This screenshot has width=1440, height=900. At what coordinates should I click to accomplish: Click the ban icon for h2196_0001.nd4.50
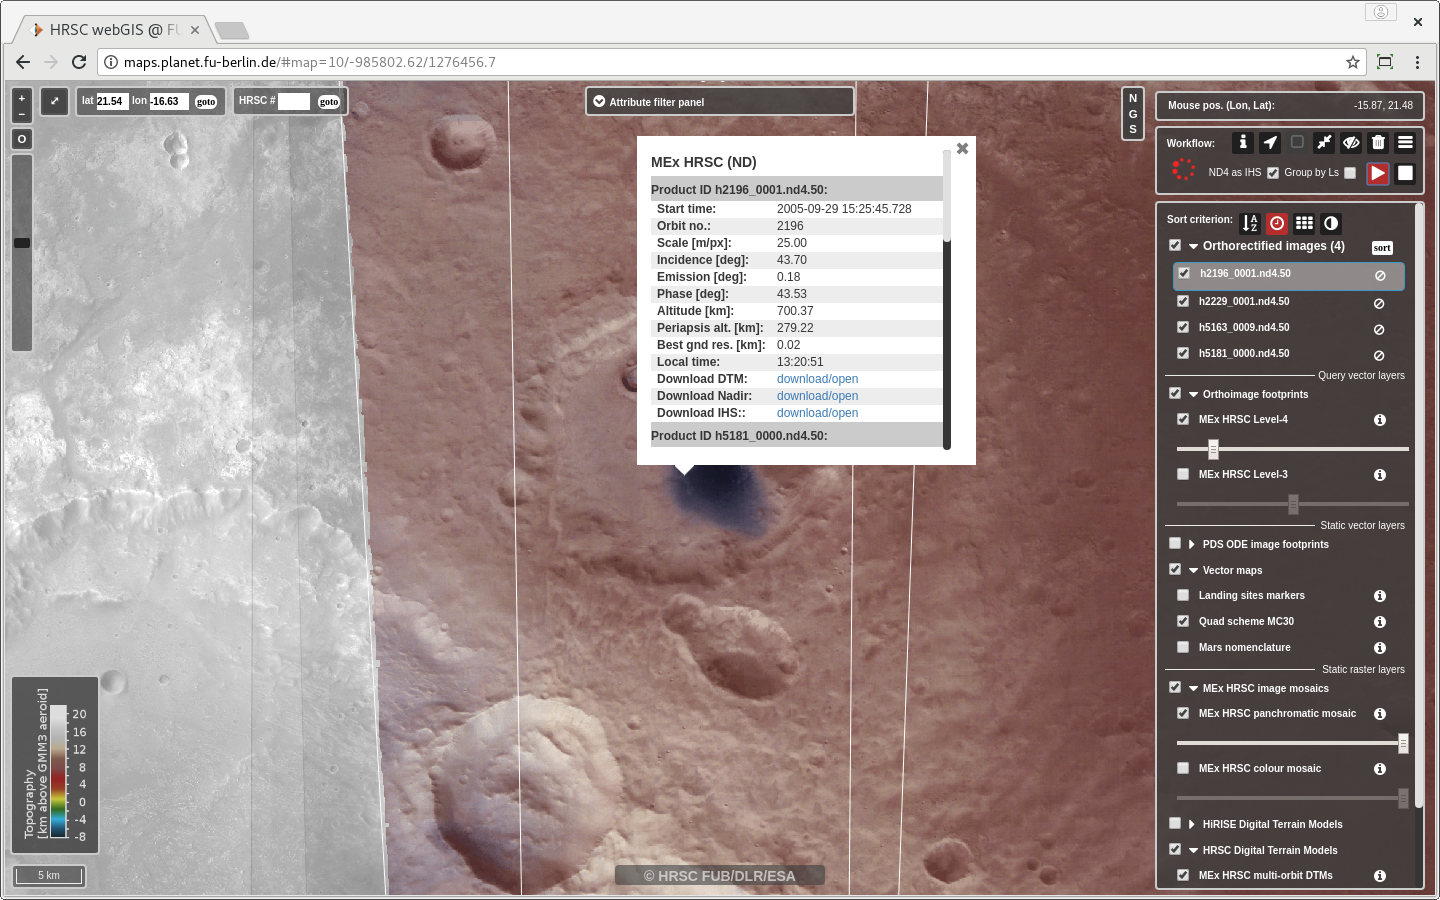tap(1380, 276)
